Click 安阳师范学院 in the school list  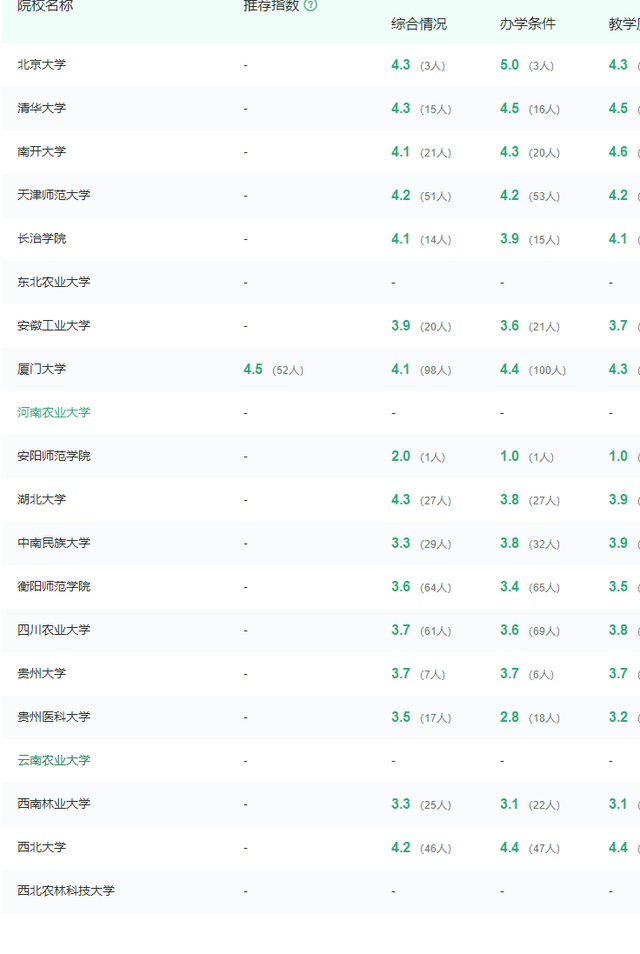[x=54, y=456]
